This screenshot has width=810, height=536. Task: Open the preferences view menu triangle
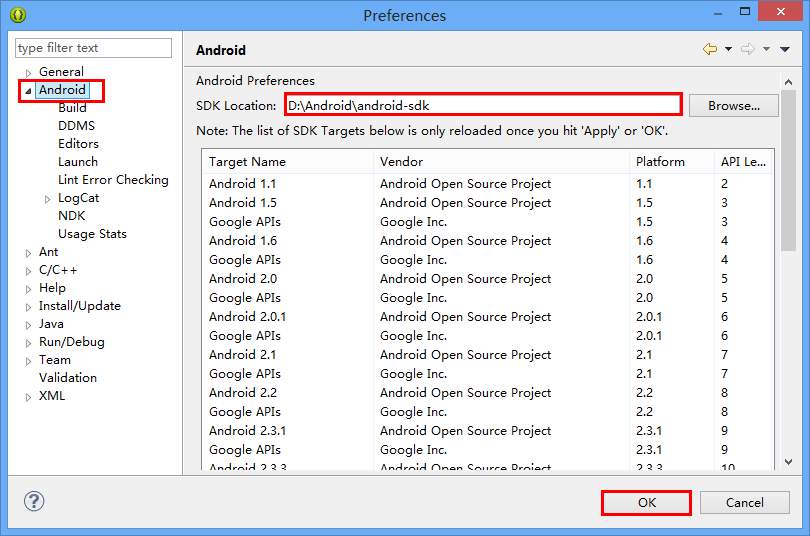[x=785, y=49]
